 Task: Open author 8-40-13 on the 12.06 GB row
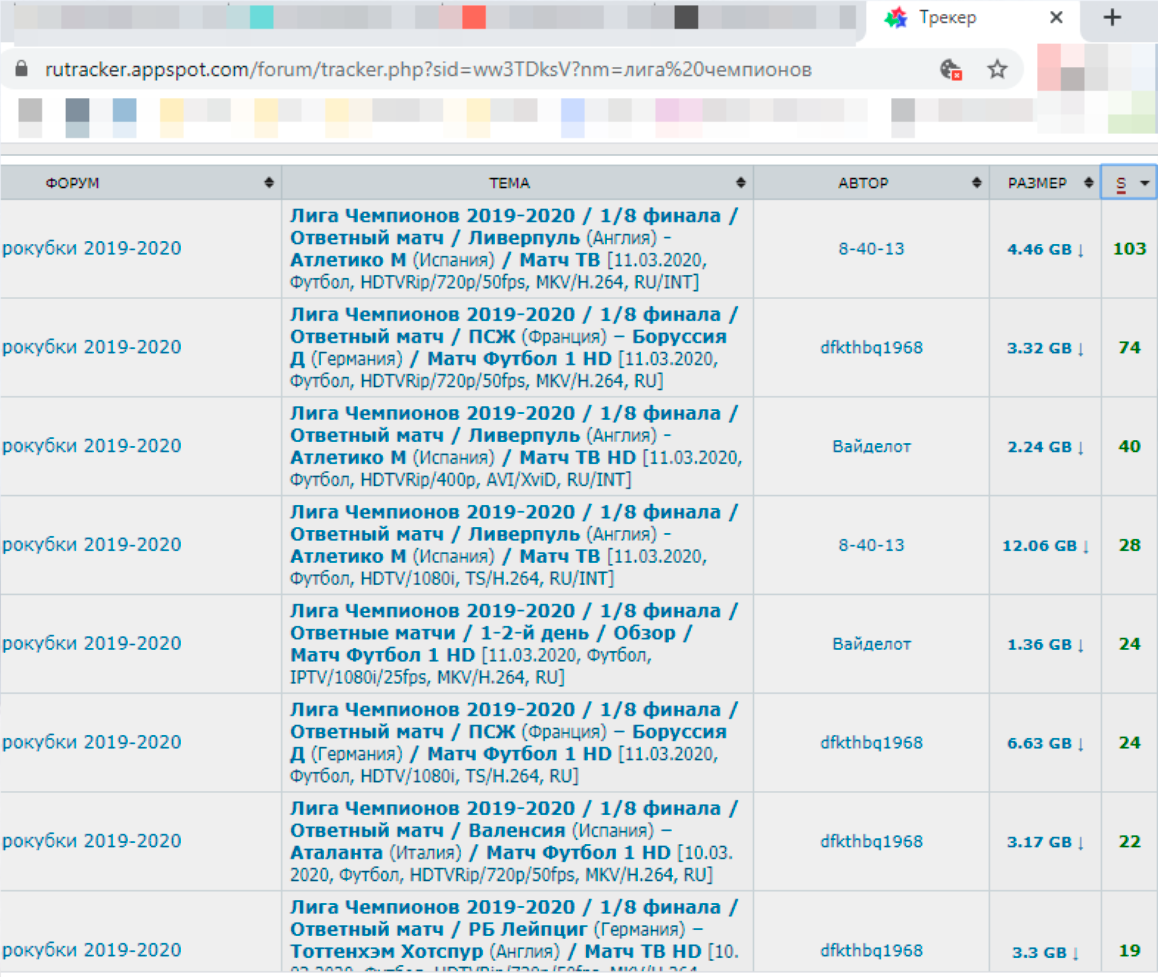click(871, 545)
